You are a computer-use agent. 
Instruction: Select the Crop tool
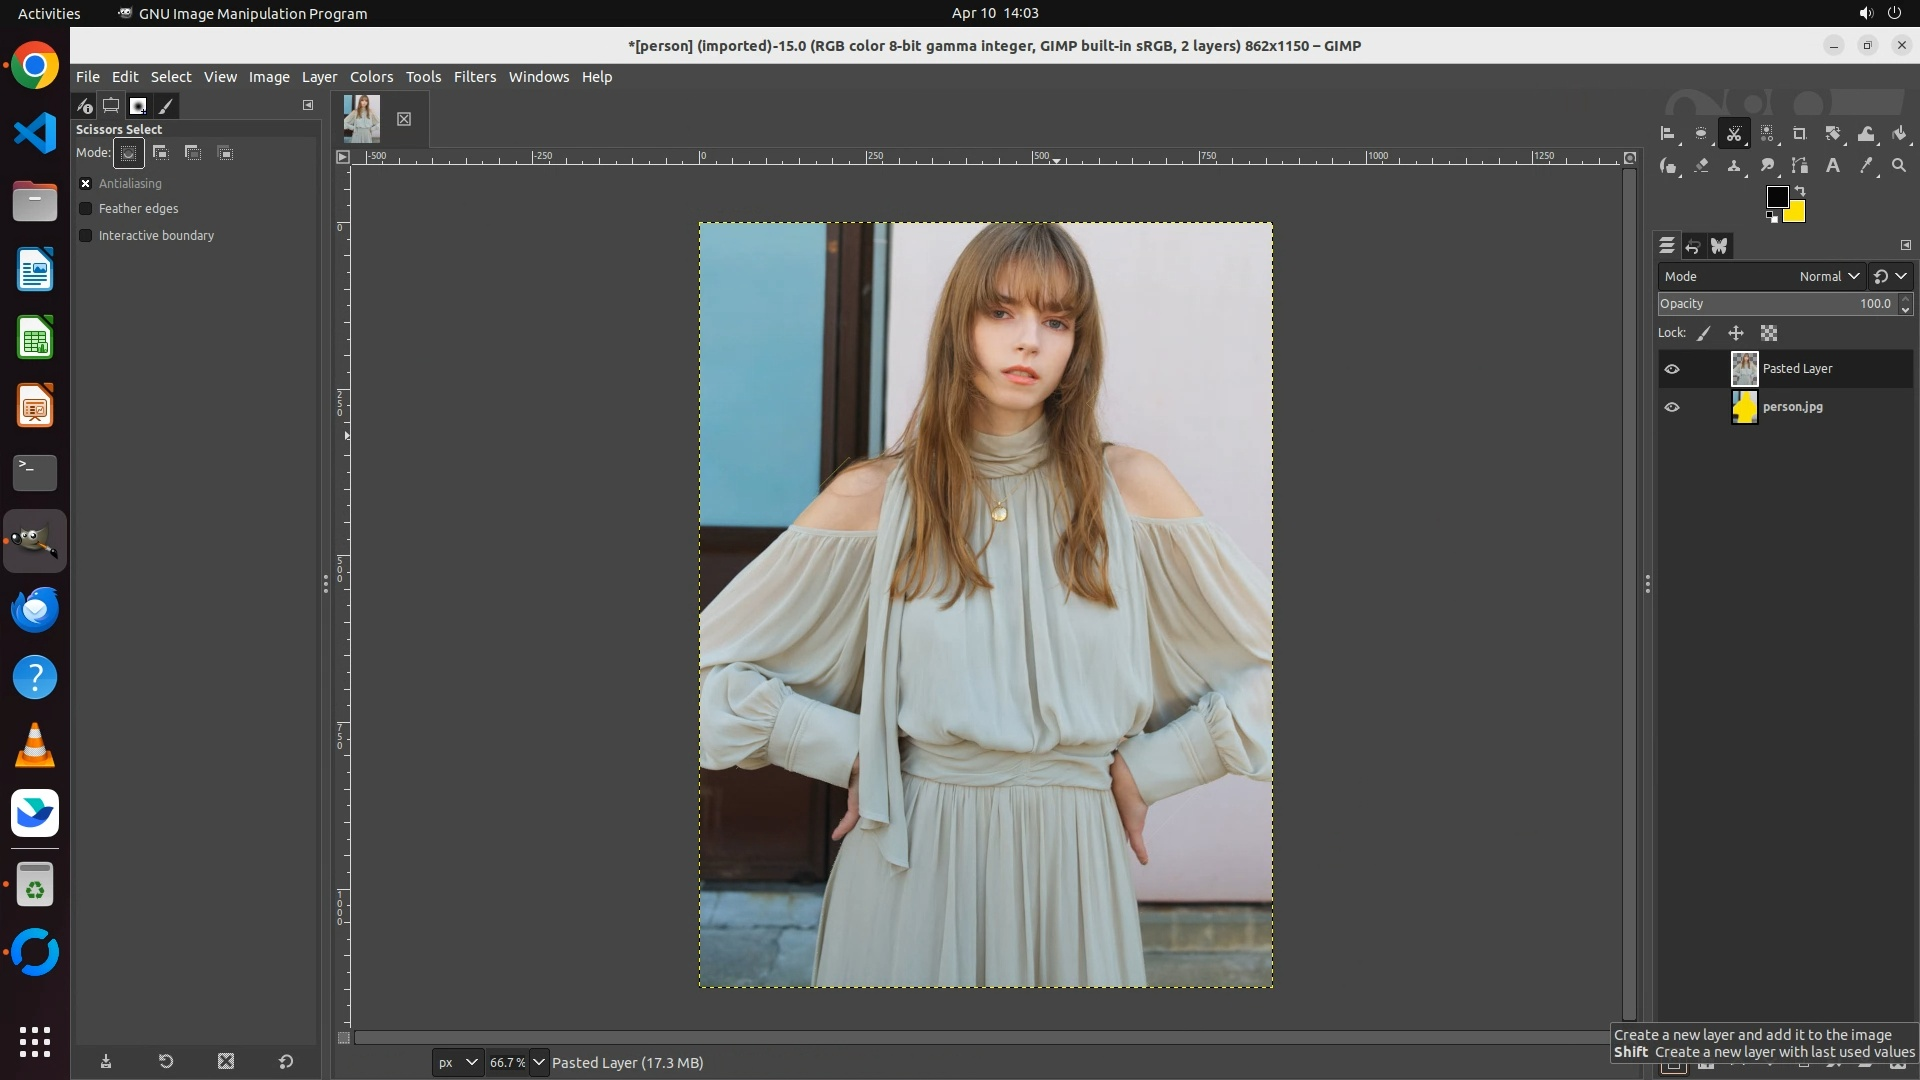1800,134
